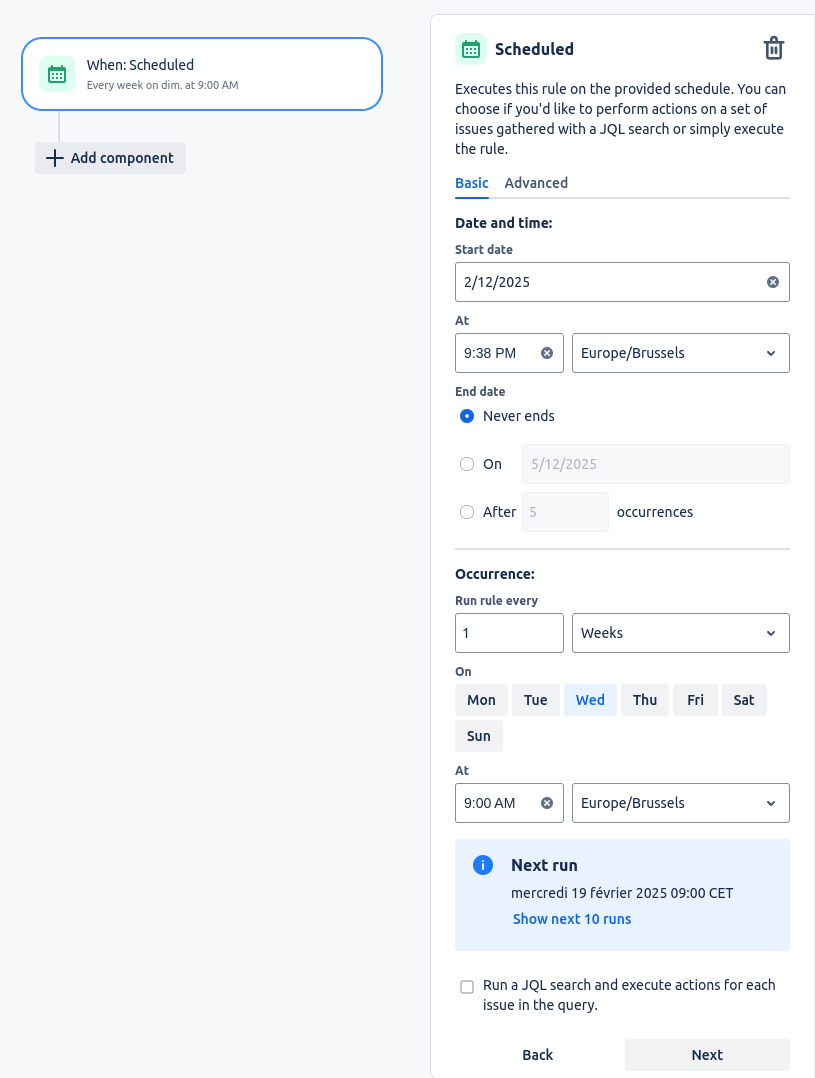Toggle Sat day selection
The image size is (815, 1078).
tap(744, 700)
